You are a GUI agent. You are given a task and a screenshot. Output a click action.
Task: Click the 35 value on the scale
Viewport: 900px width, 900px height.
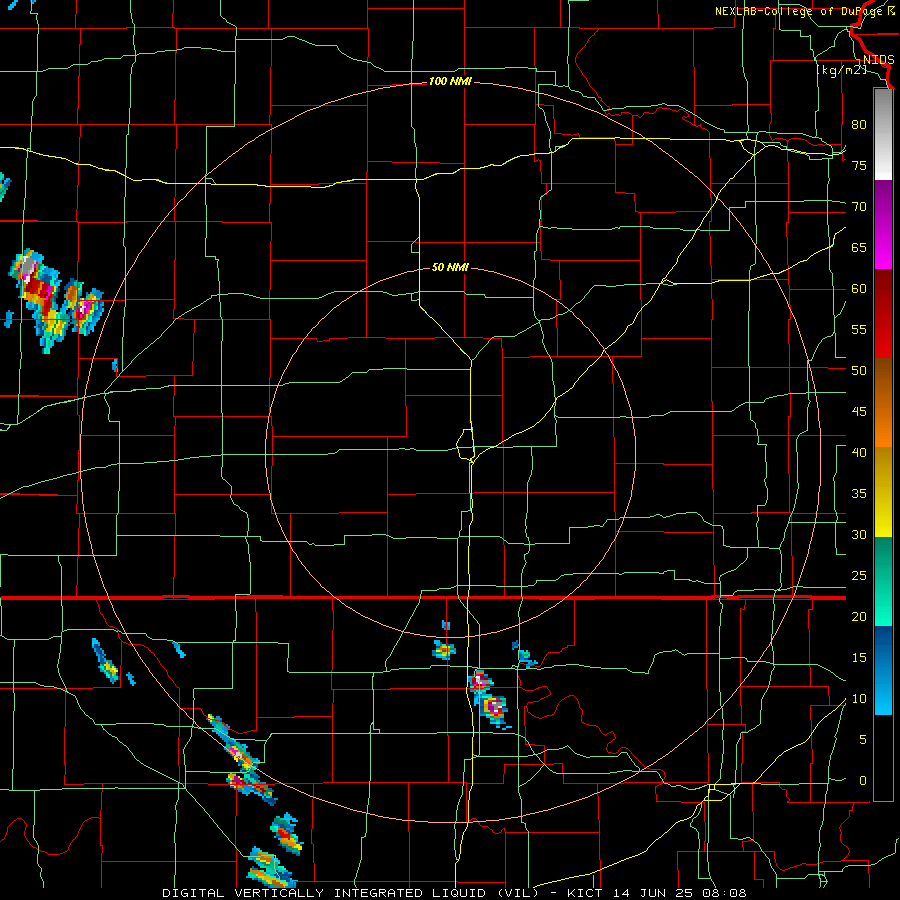859,494
